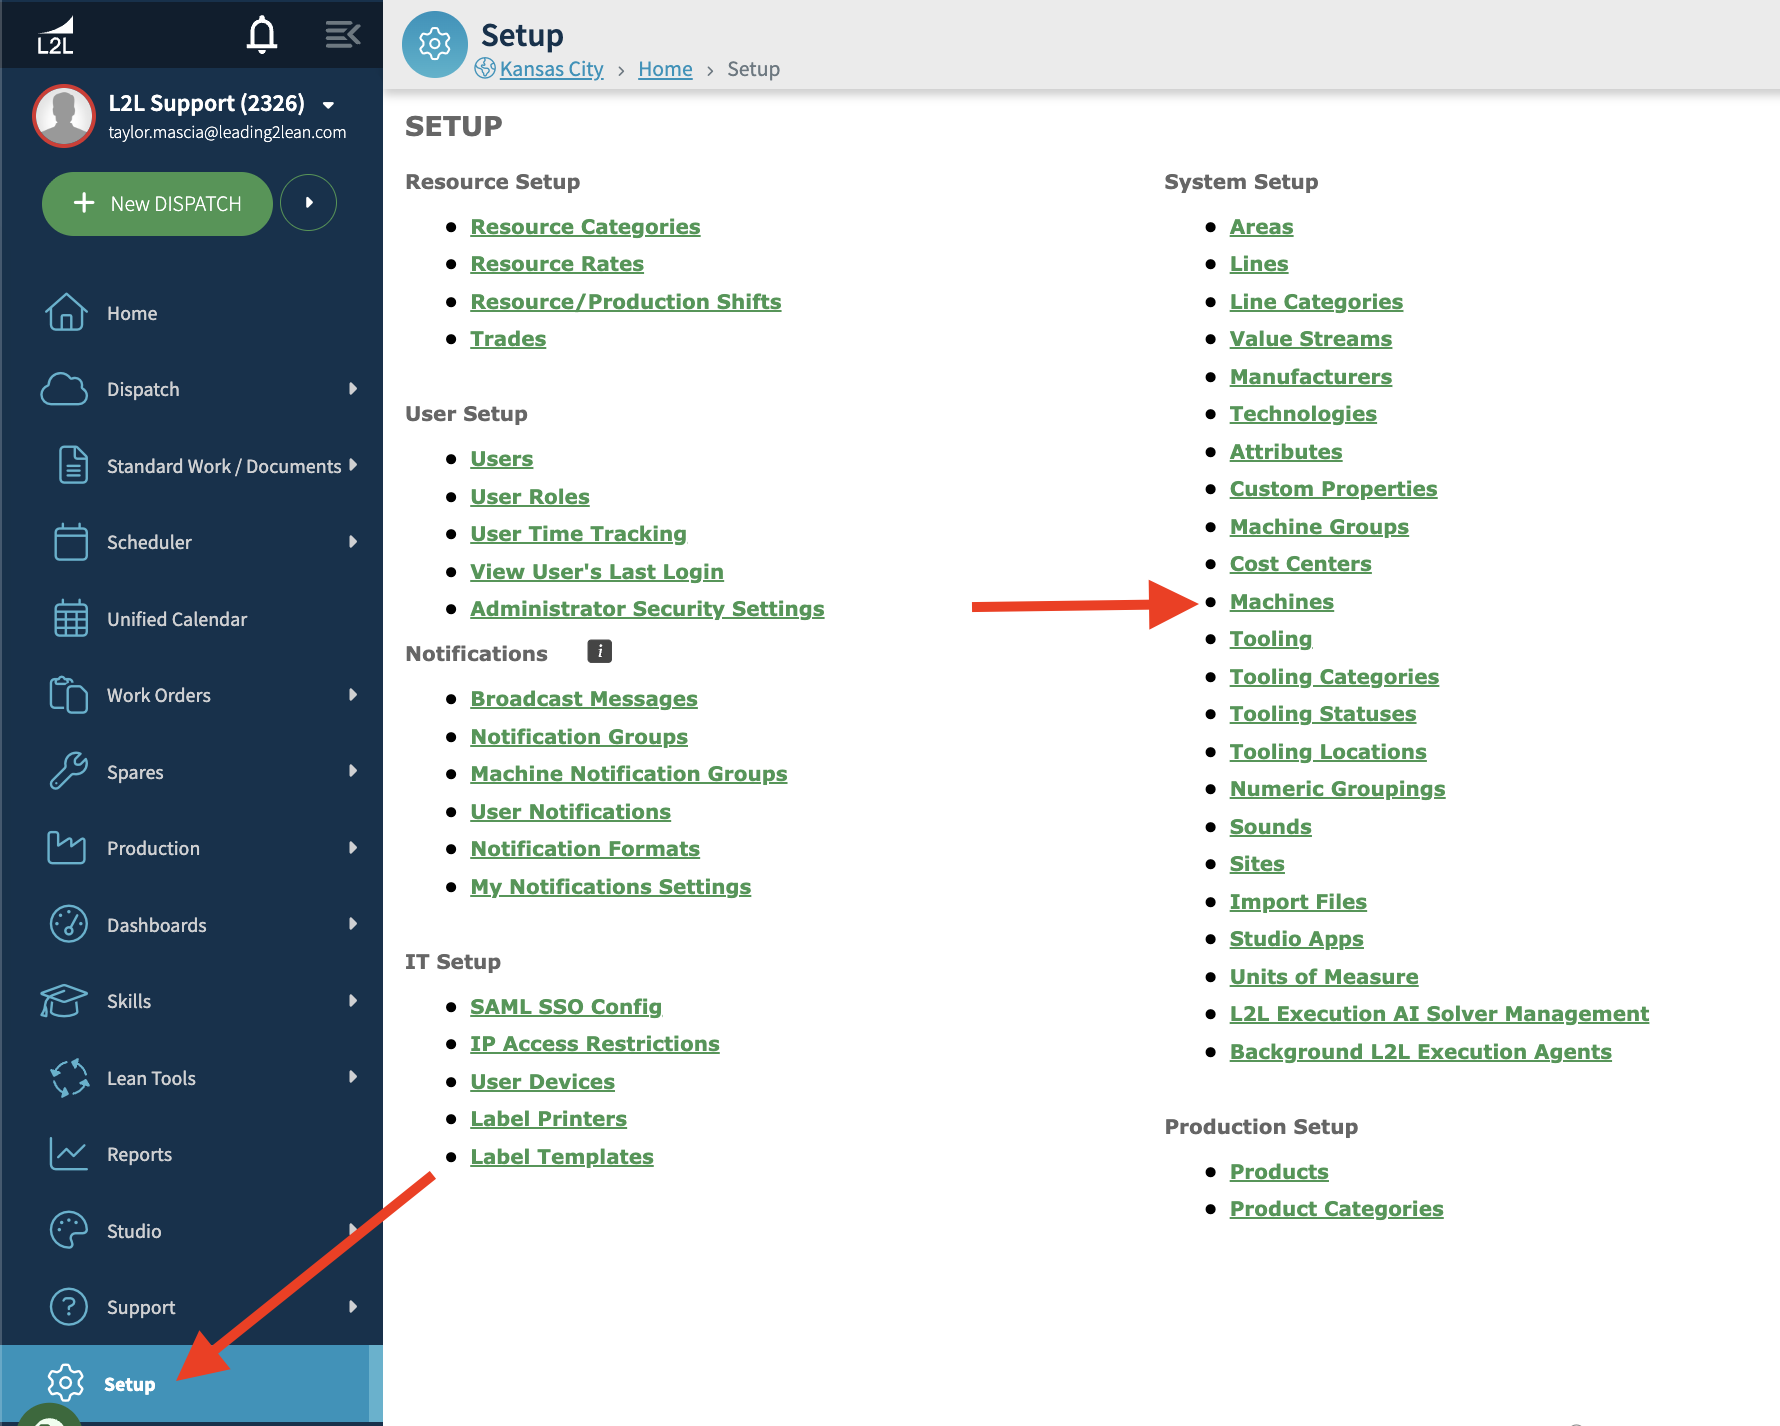The height and width of the screenshot is (1426, 1780).
Task: Open Tooling Categories link
Action: tap(1334, 677)
